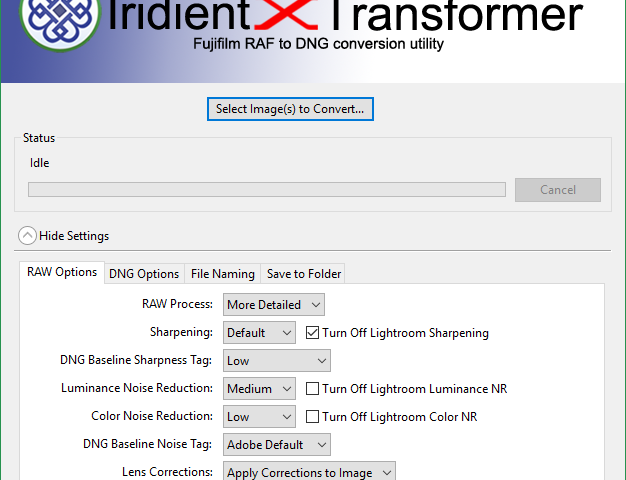Open DNG Baseline Sharpness Tag dropdown

pos(277,361)
